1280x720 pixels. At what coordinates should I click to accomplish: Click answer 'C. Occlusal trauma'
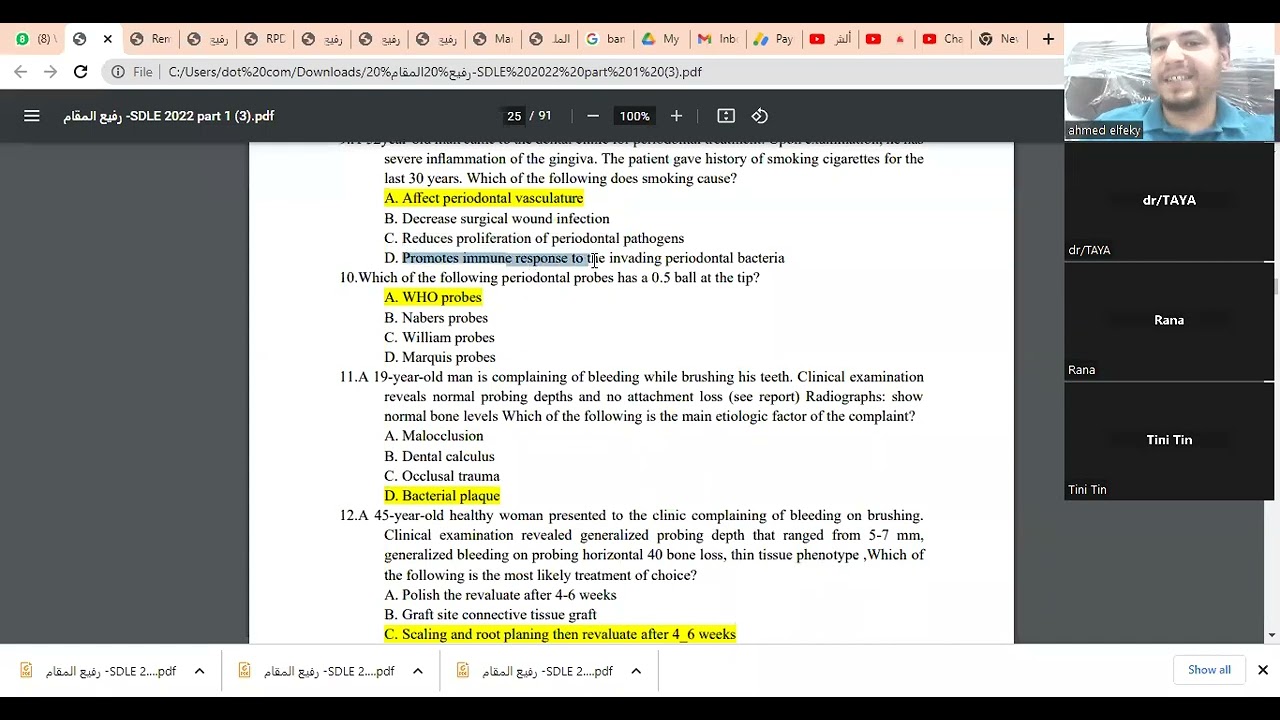pyautogui.click(x=442, y=477)
